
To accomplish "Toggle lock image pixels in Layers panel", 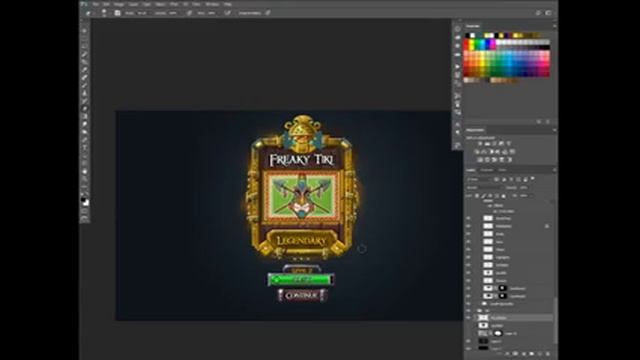I will pyautogui.click(x=484, y=196).
